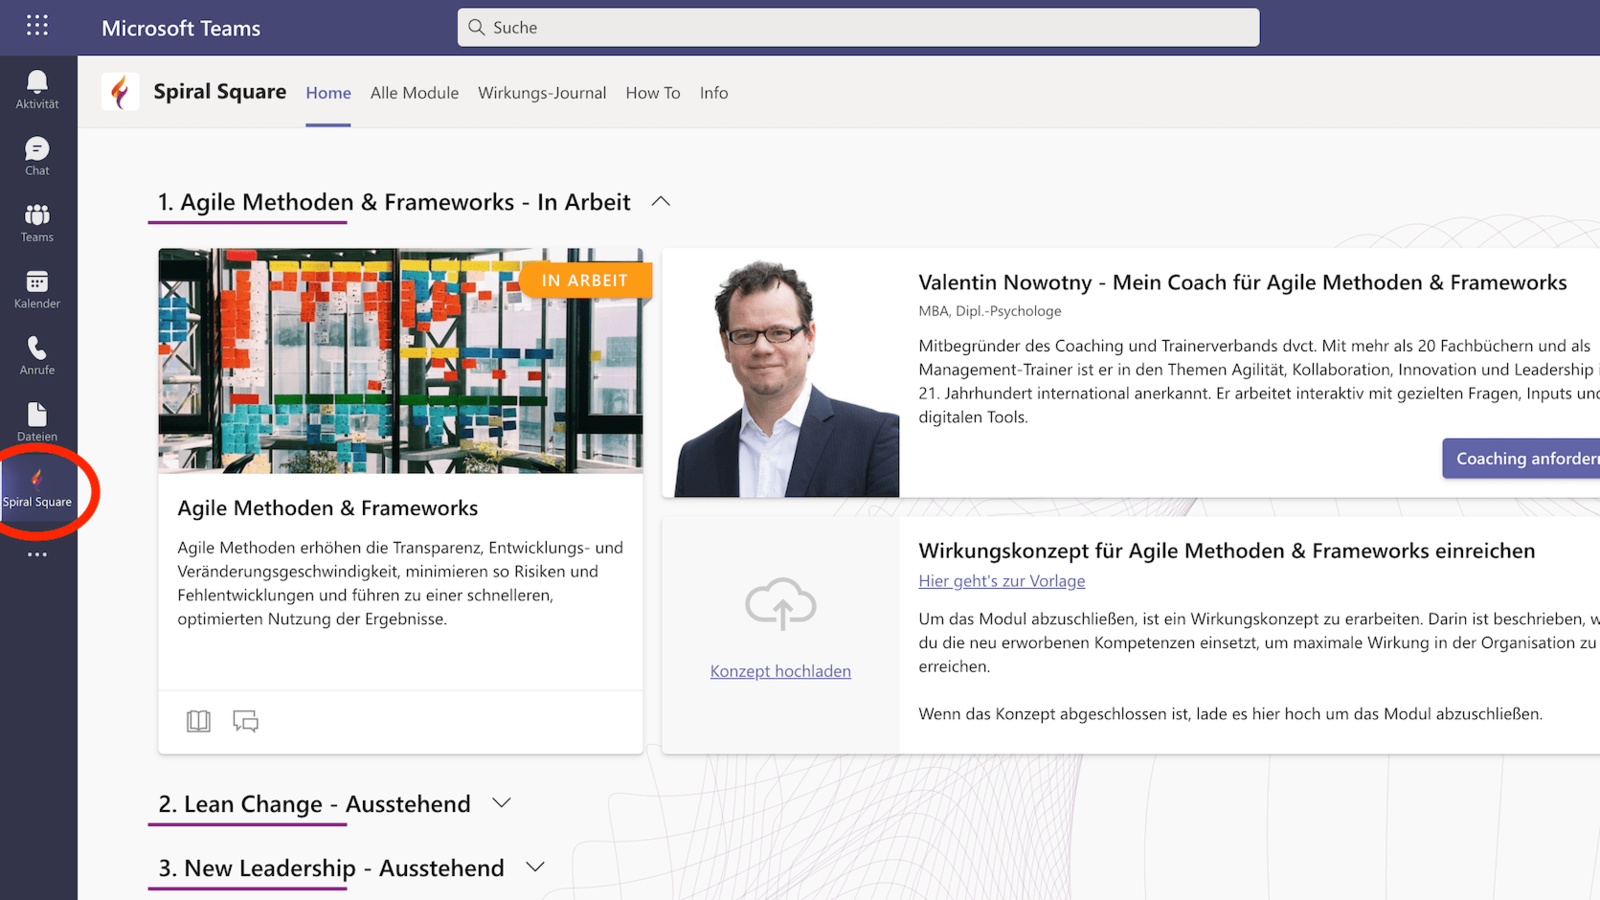Show more apps via ellipsis icon
1600x900 pixels.
coord(37,554)
